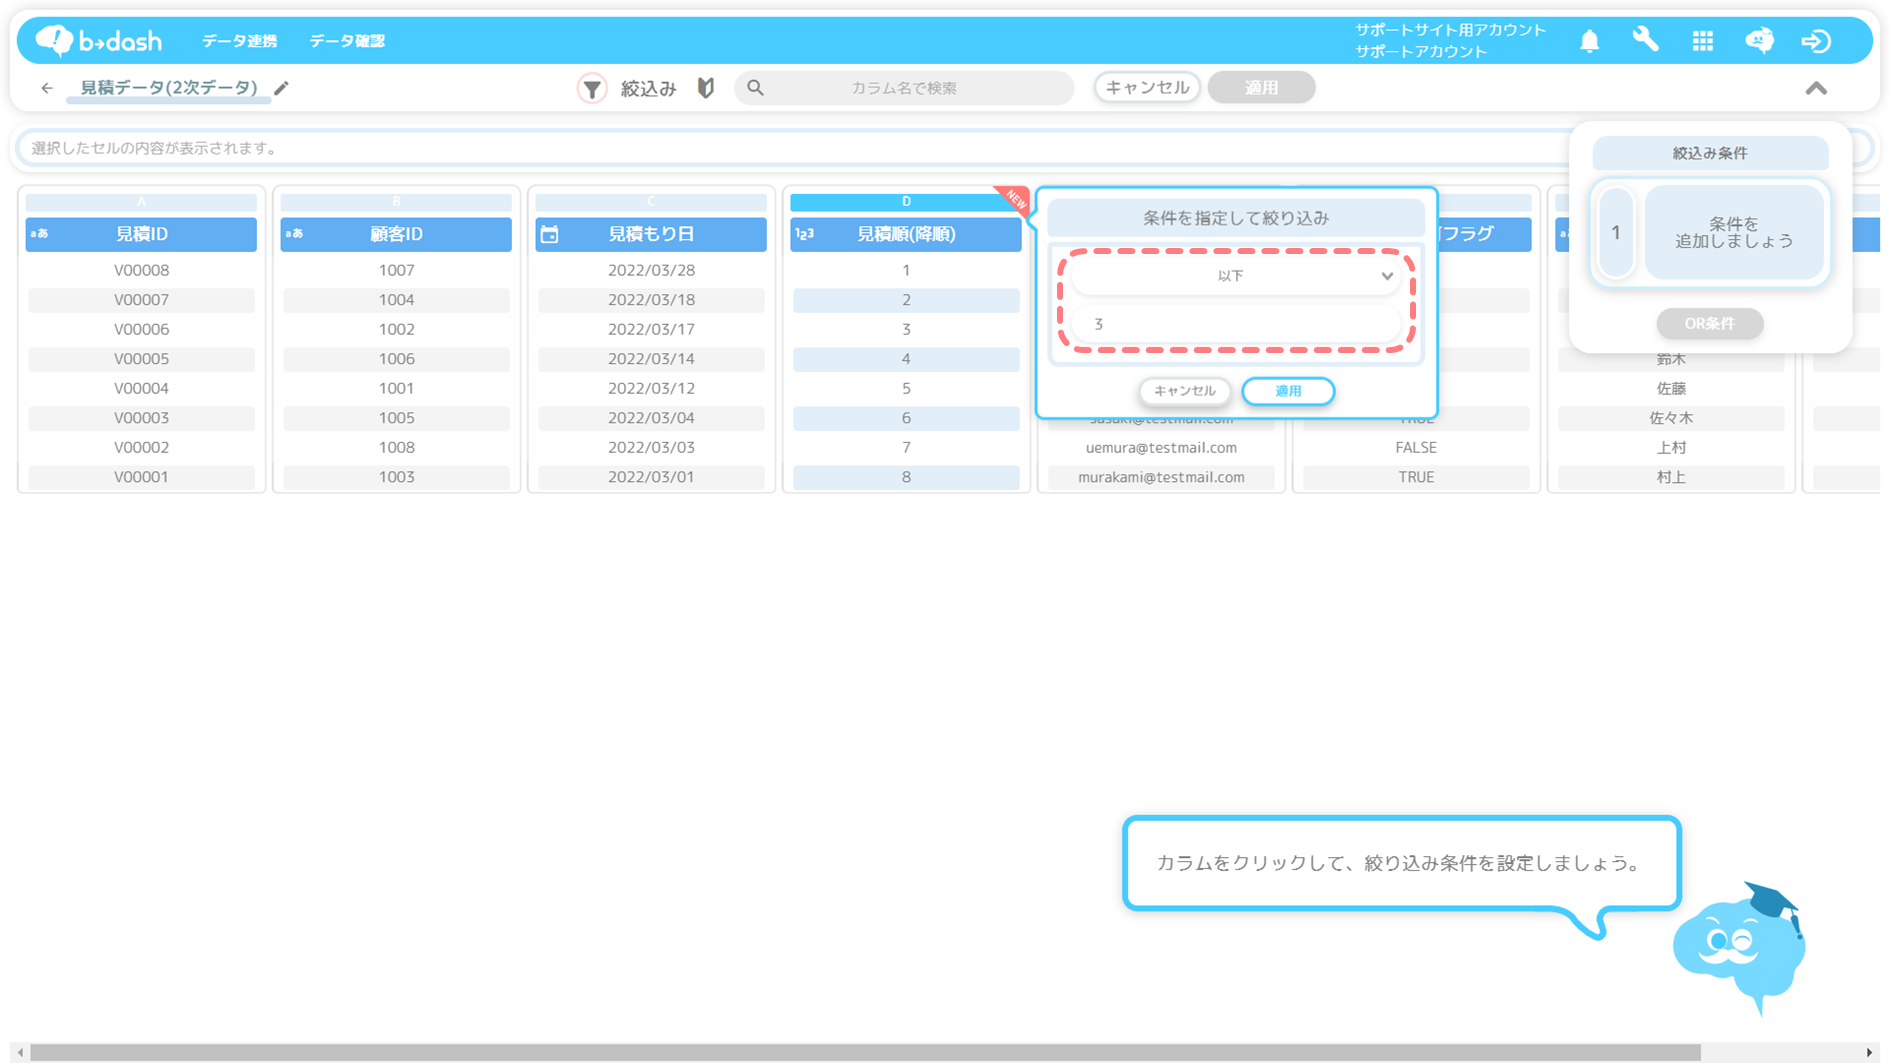
Task: Select the 見積もり日 column header
Action: (x=651, y=234)
